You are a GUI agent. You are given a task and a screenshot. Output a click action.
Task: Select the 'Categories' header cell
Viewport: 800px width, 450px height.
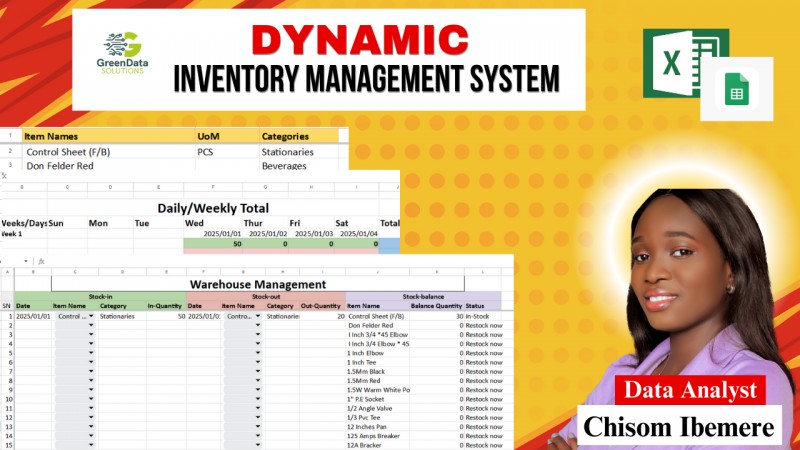coord(298,136)
